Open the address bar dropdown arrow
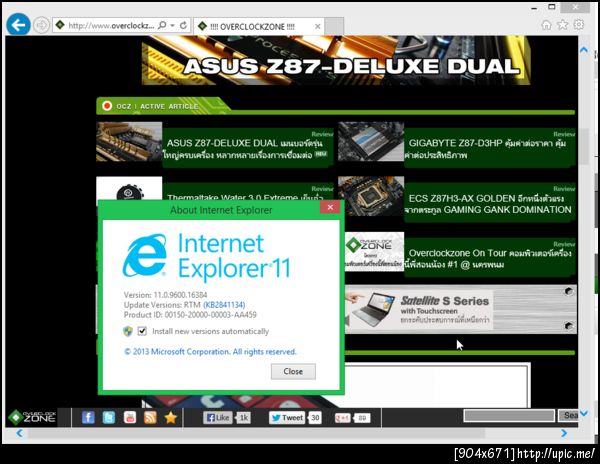 173,25
